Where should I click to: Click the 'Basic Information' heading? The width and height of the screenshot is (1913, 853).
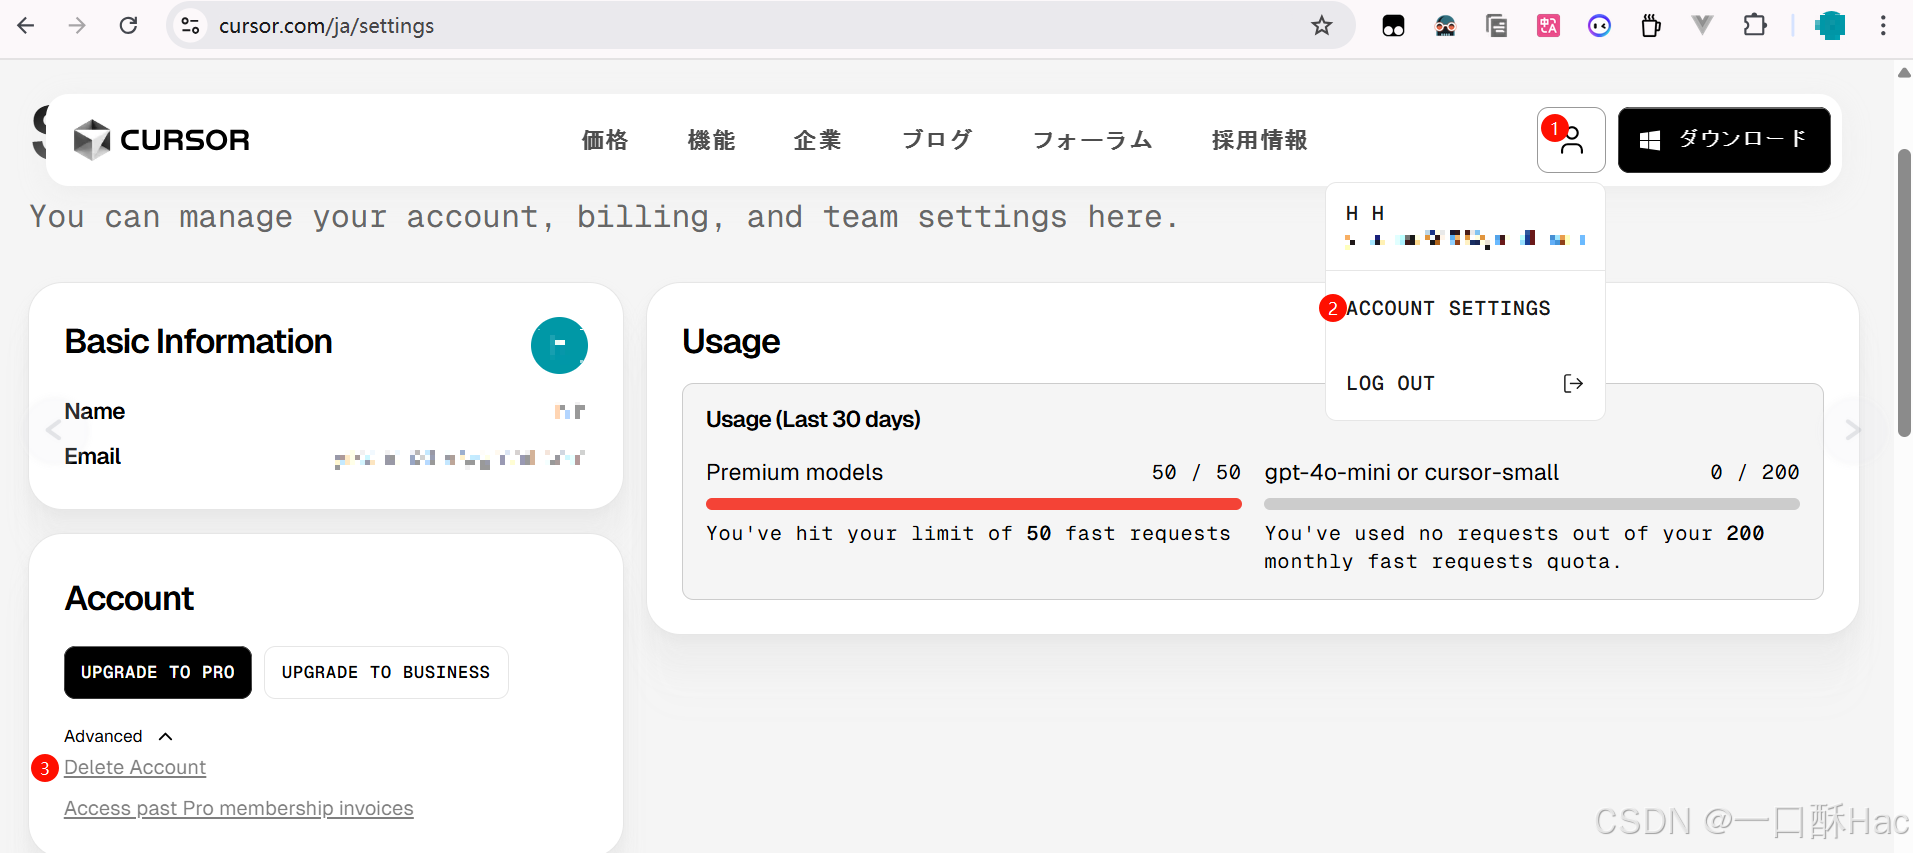tap(198, 342)
